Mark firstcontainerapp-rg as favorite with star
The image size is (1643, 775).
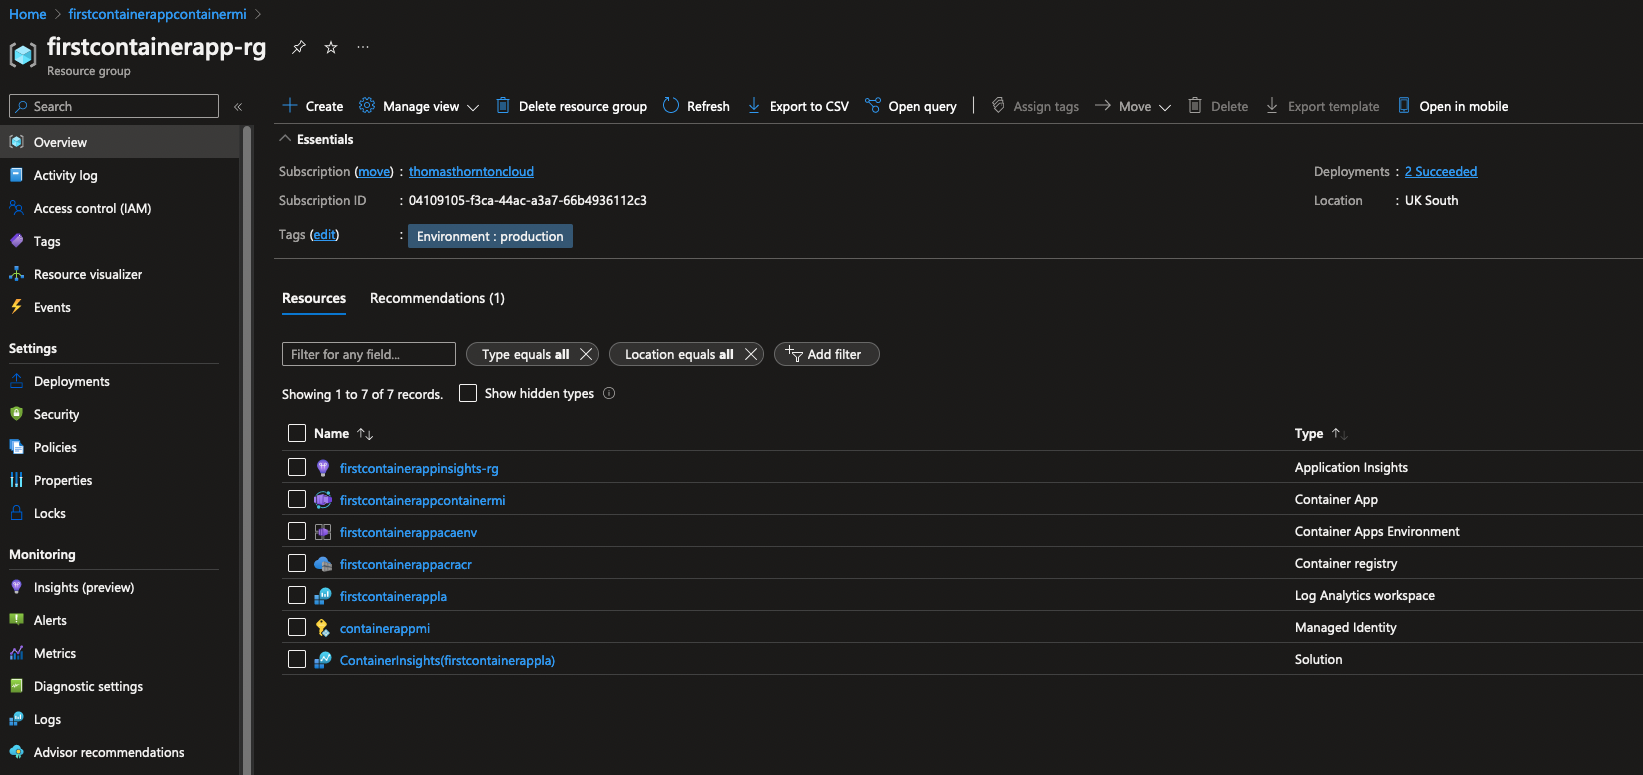(x=331, y=47)
